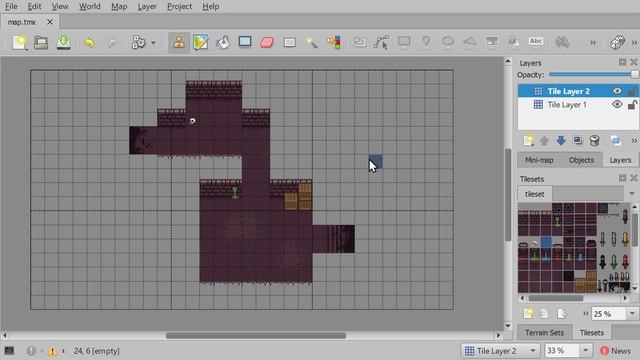Toggle the lock of Tile Layer 2

coord(632,91)
